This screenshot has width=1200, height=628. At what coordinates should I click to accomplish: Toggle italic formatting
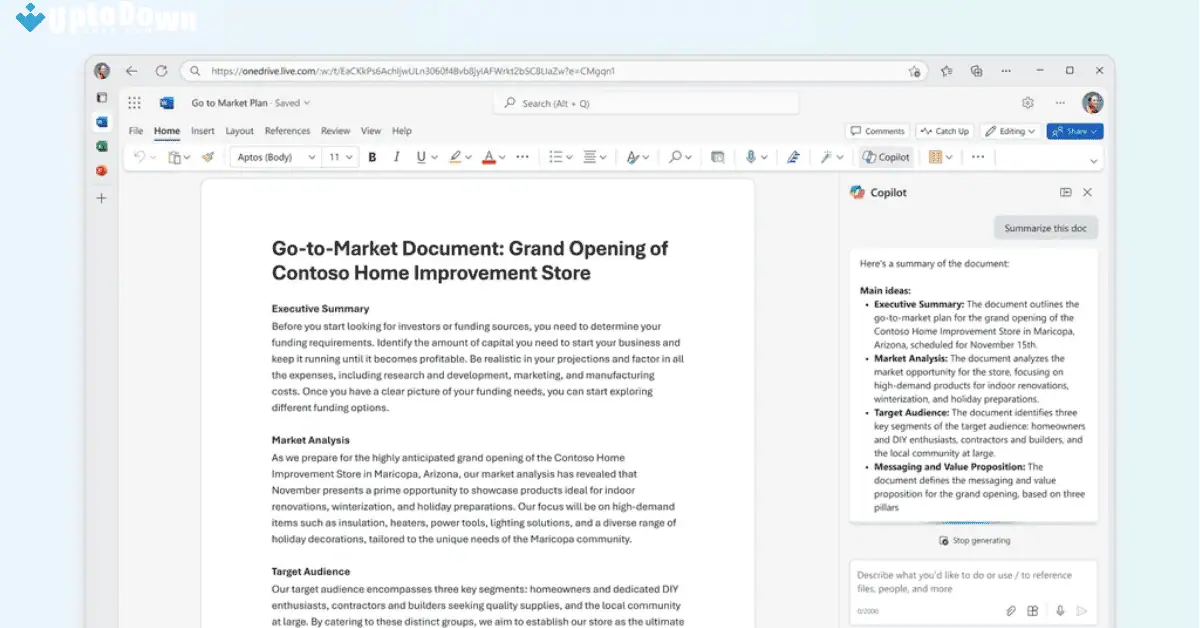click(396, 157)
